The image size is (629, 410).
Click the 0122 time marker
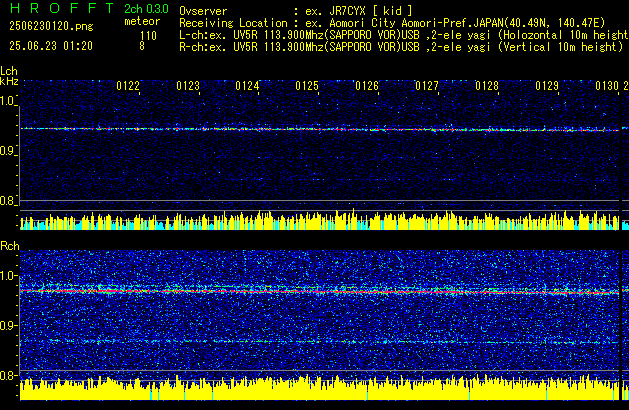[x=128, y=86]
